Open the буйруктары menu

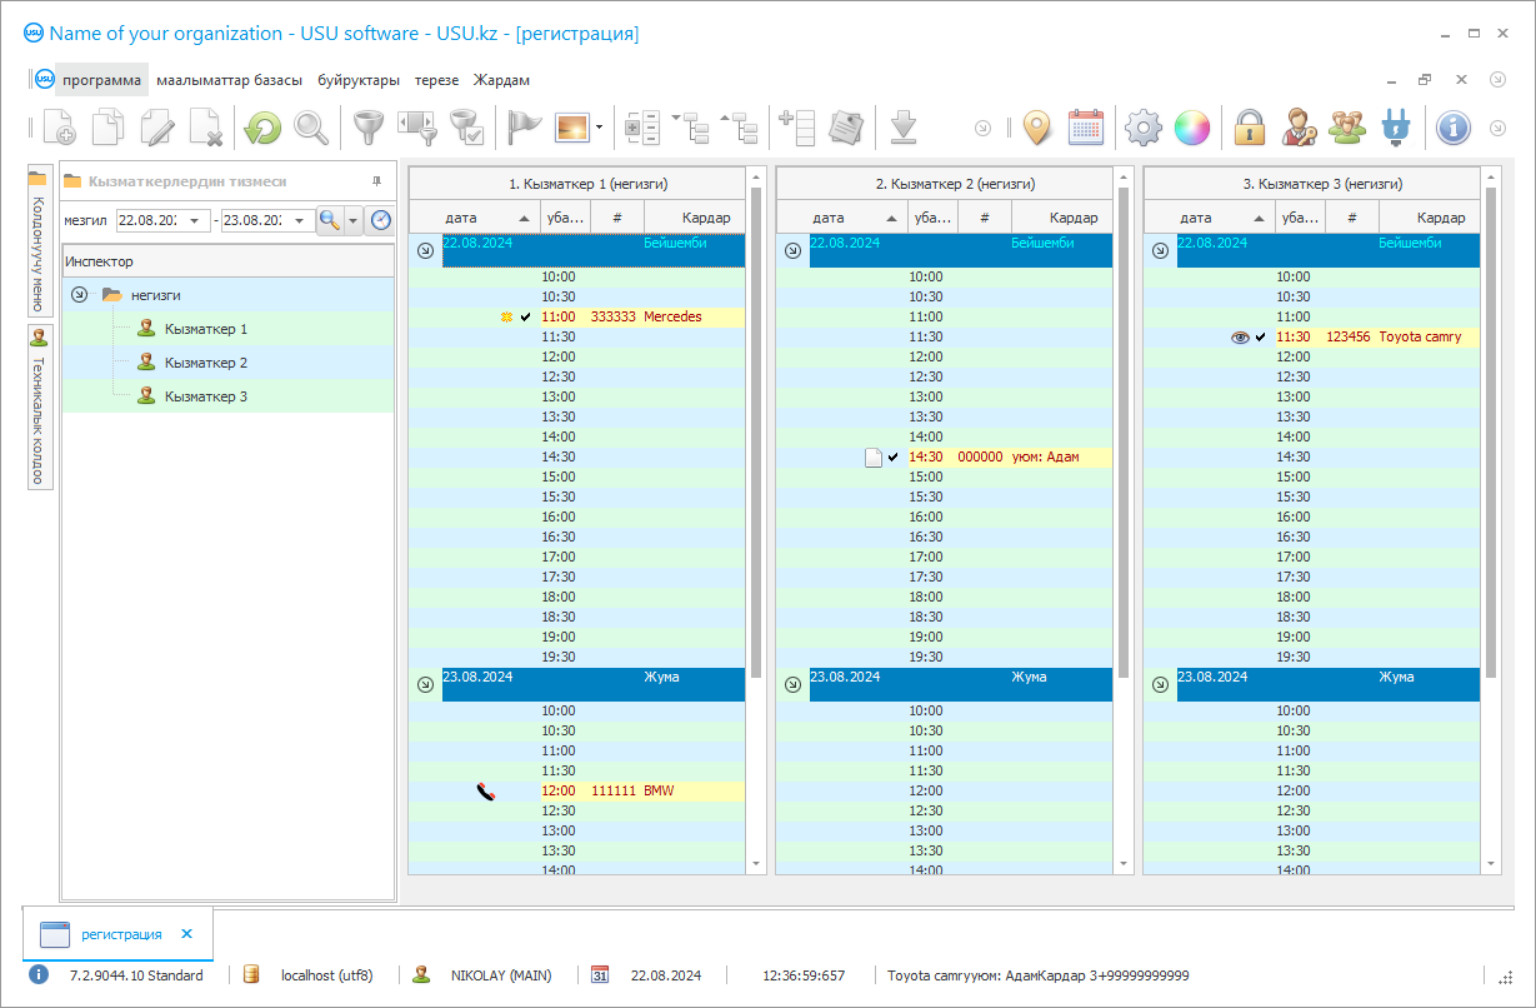pyautogui.click(x=358, y=80)
